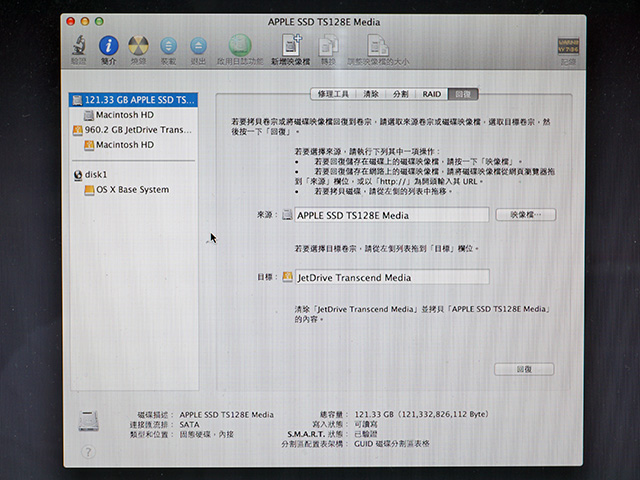This screenshot has width=640, height=480.
Task: Click the Burn (燒錄) radiation icon
Action: click(x=138, y=46)
